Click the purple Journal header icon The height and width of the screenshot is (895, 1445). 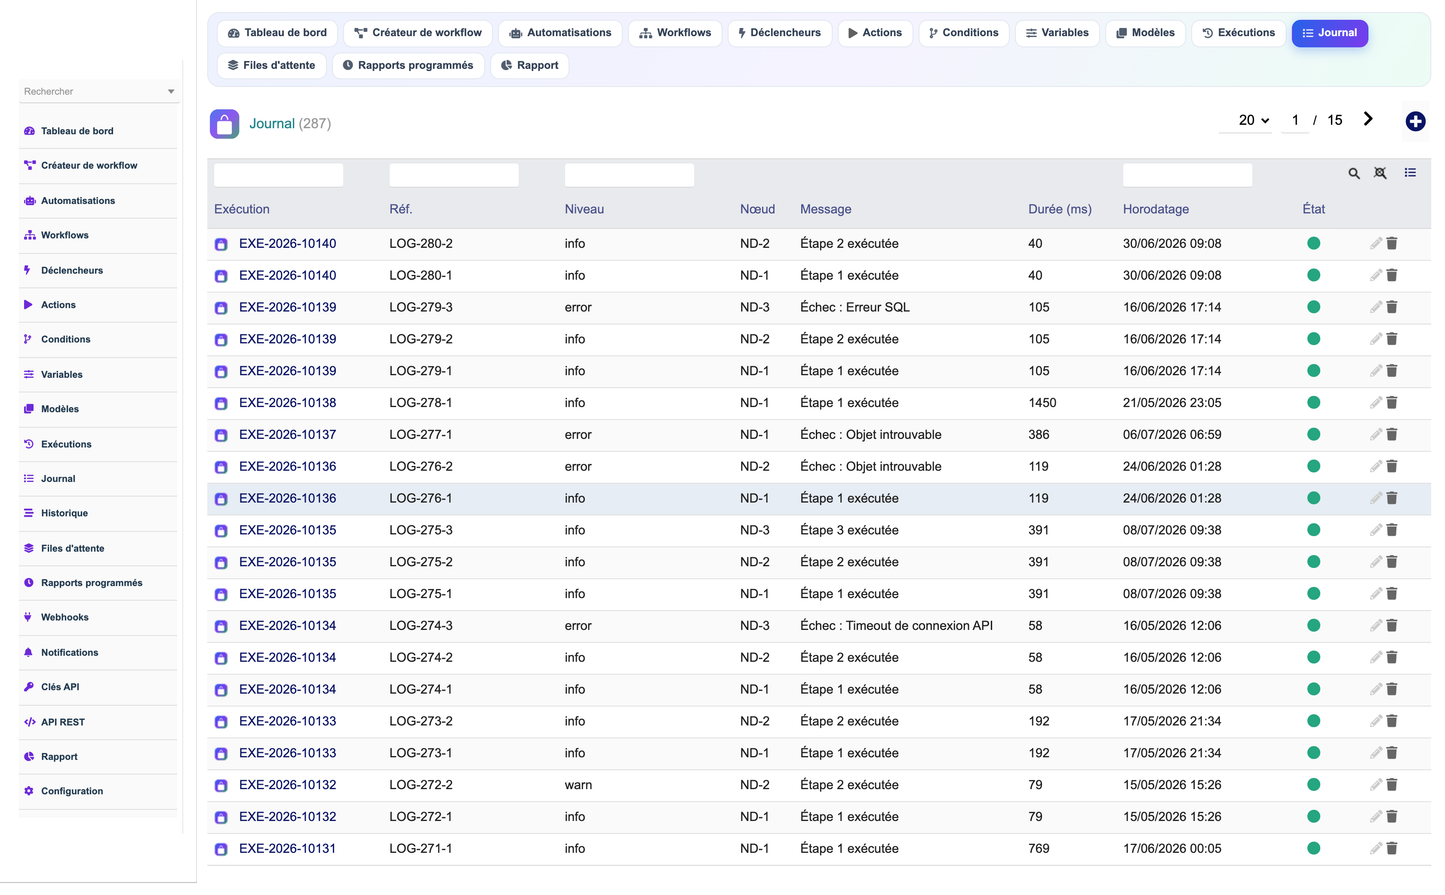(224, 124)
